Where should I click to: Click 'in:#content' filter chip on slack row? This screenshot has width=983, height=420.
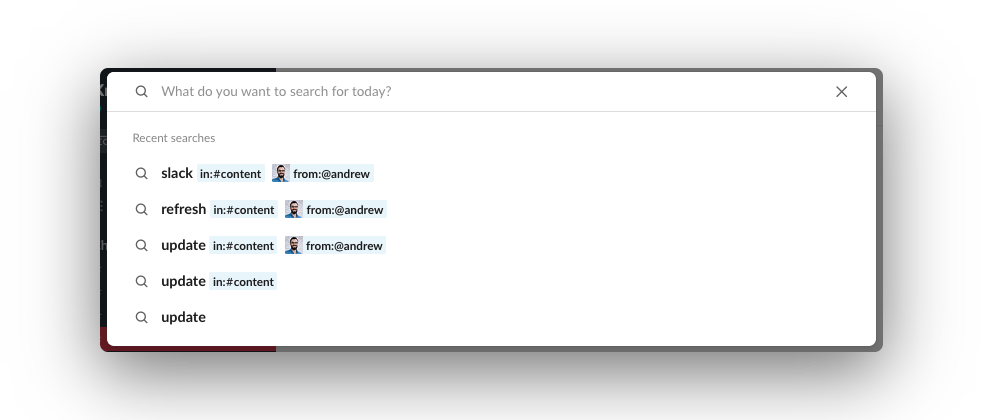click(x=231, y=174)
